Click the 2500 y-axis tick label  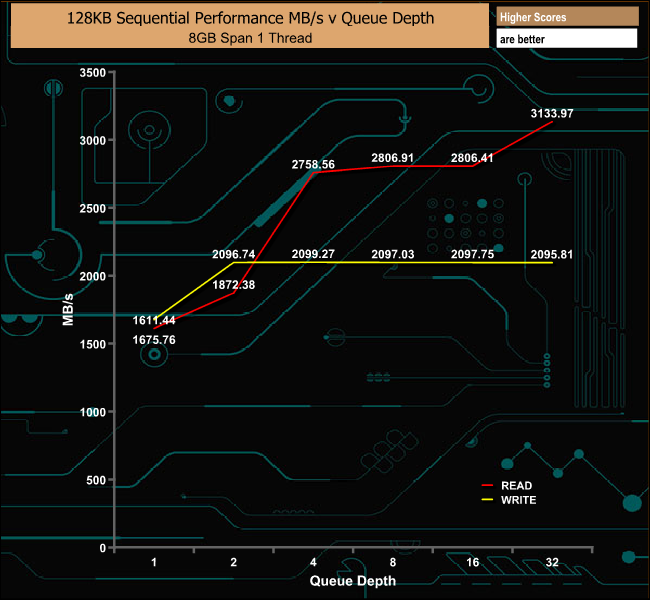[93, 209]
